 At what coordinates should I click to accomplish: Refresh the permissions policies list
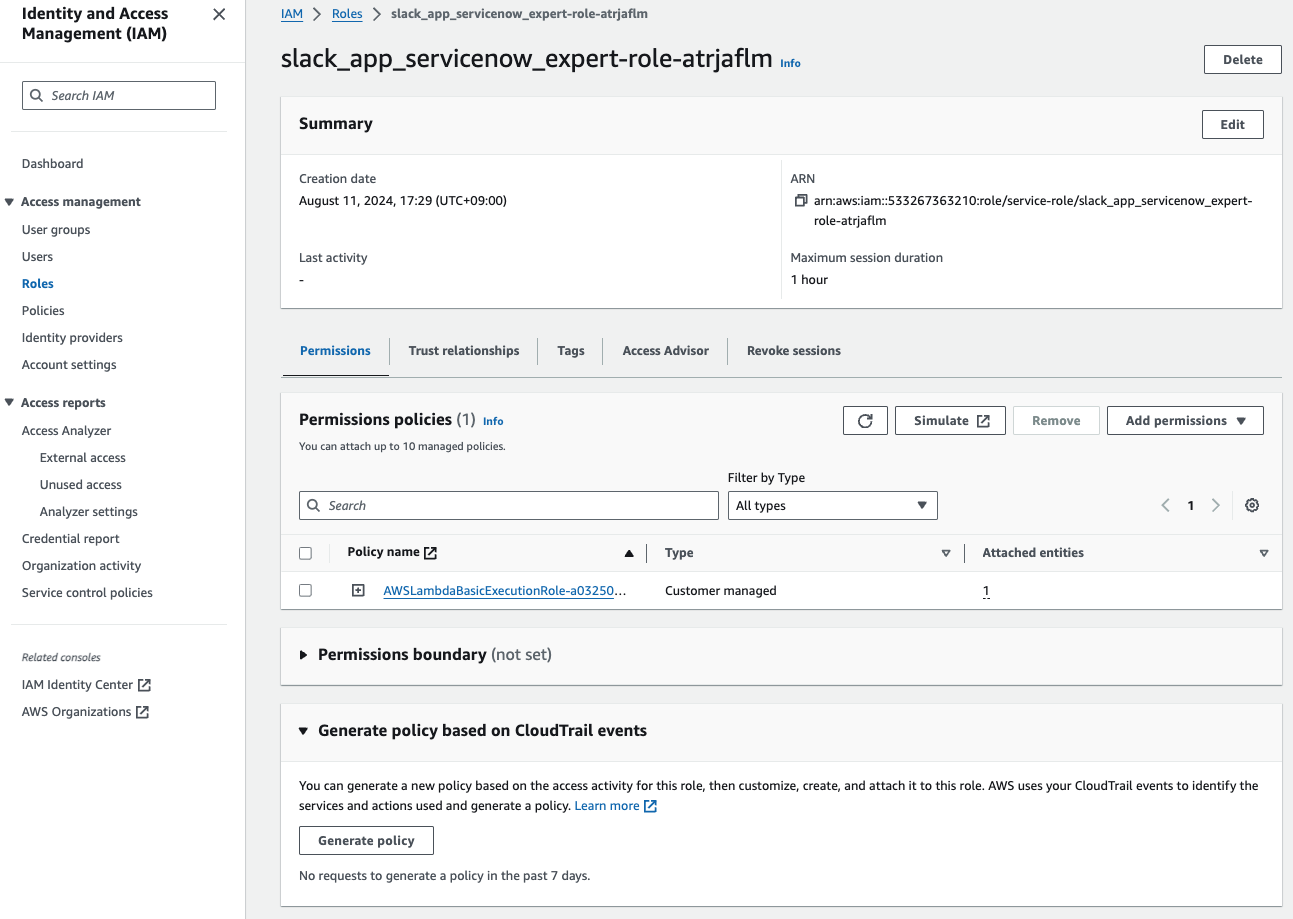865,421
